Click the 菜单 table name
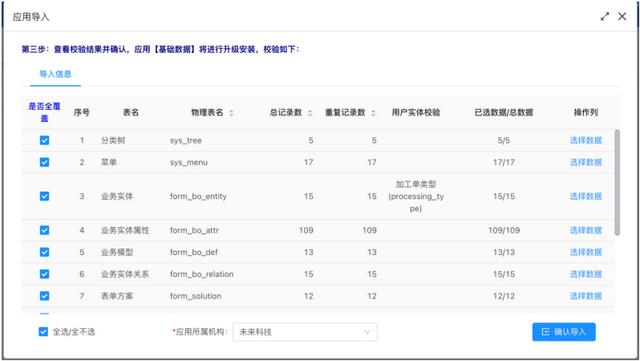Image resolution: width=640 pixels, height=361 pixels. click(x=109, y=162)
